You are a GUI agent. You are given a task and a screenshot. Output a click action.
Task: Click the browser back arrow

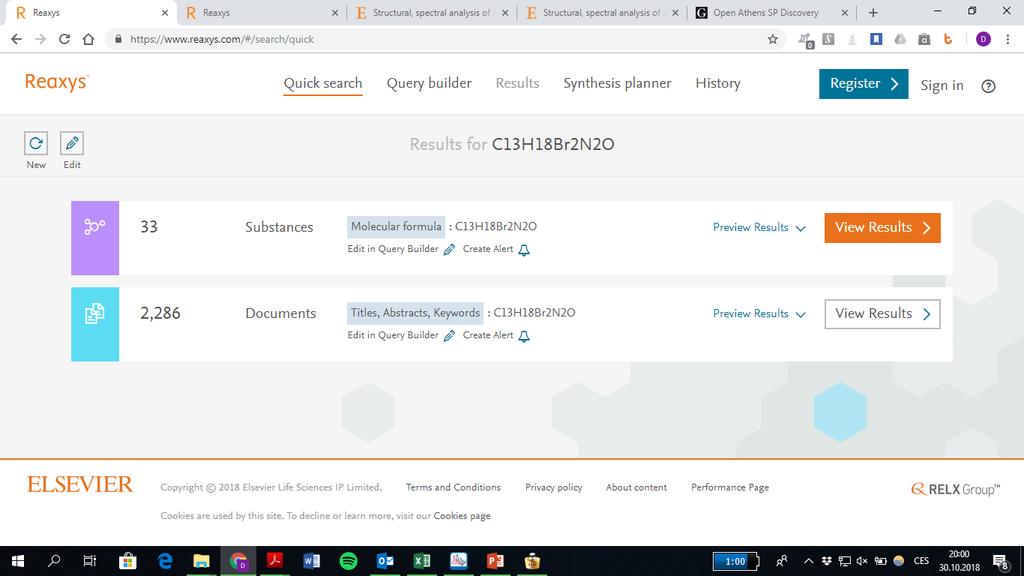[x=16, y=39]
